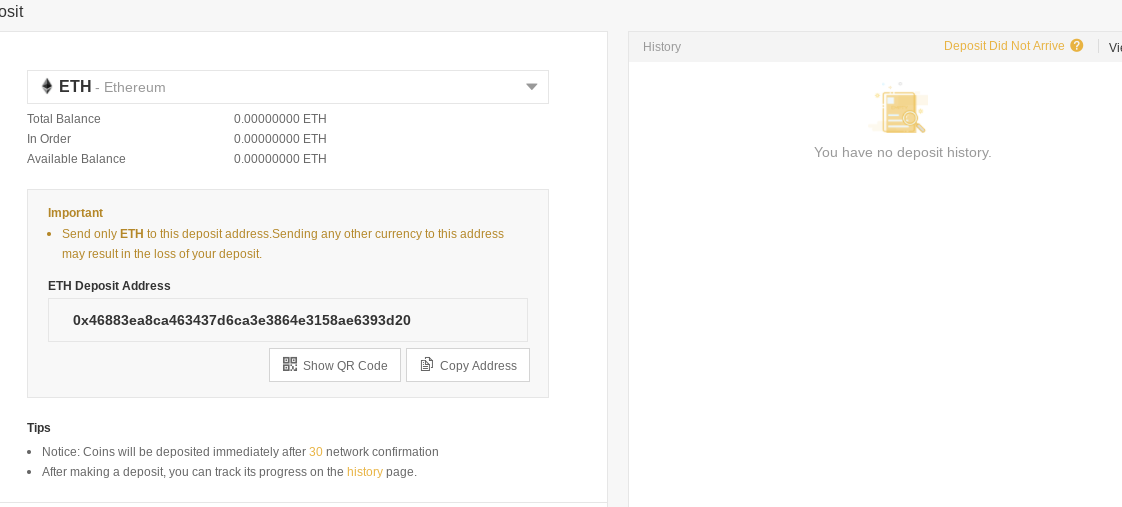Viewport: 1122px width, 507px height.
Task: Click the copy document icon
Action: click(x=427, y=365)
